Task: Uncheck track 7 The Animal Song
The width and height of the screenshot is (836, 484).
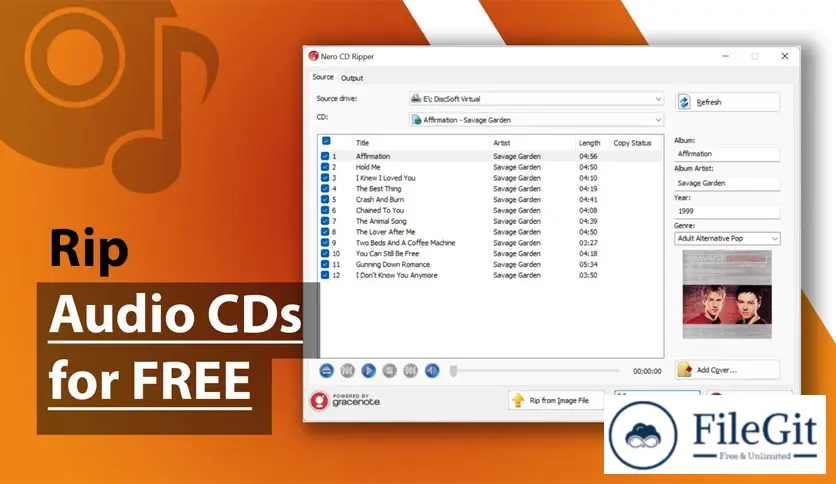Action: 325,221
